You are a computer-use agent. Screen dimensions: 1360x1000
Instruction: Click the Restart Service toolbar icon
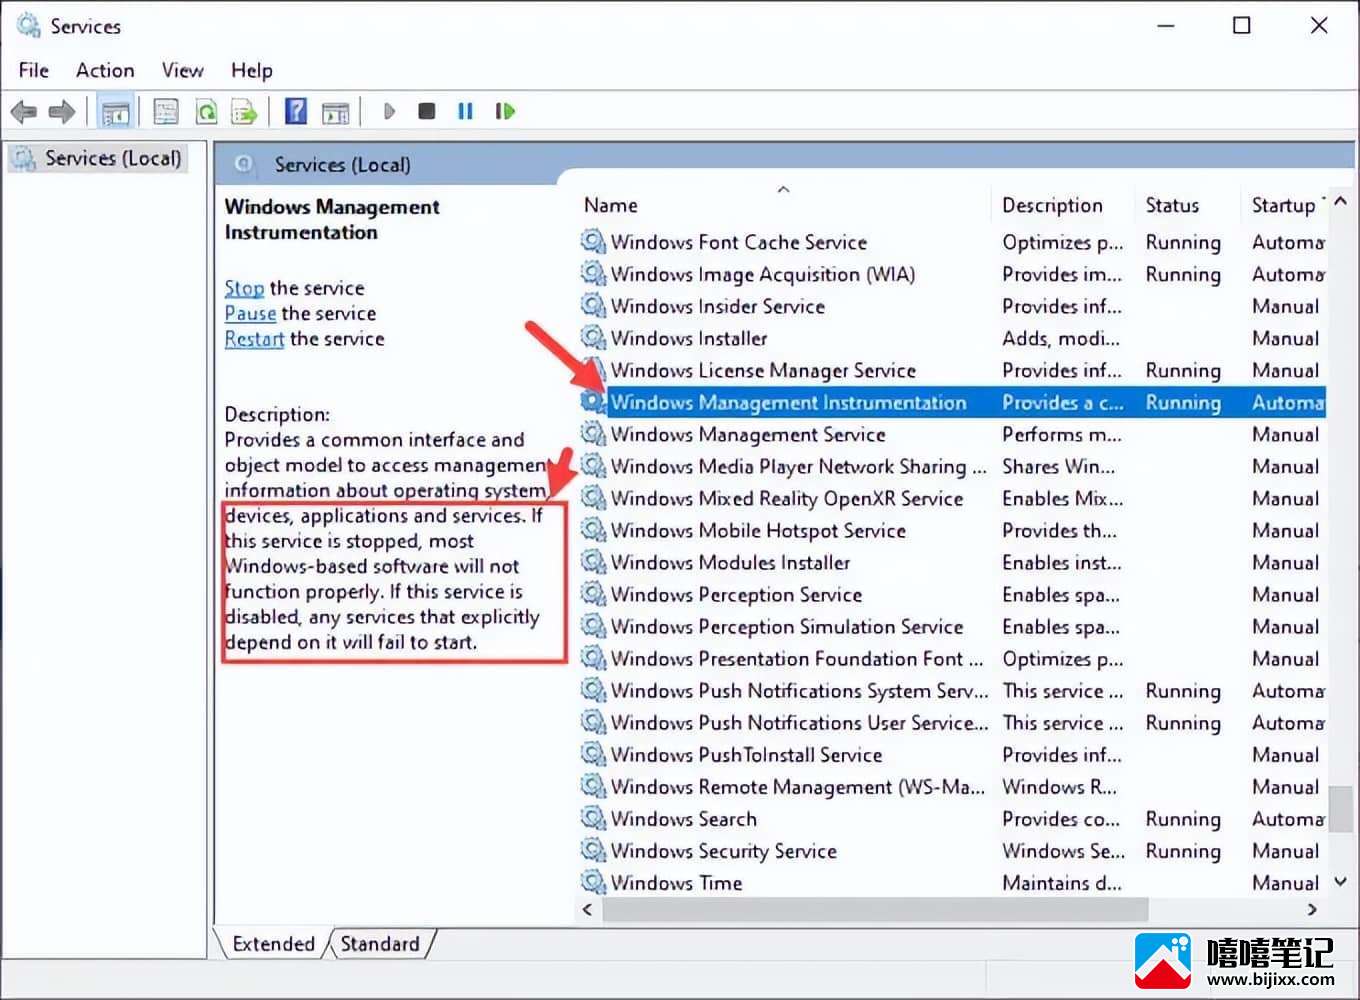click(505, 111)
